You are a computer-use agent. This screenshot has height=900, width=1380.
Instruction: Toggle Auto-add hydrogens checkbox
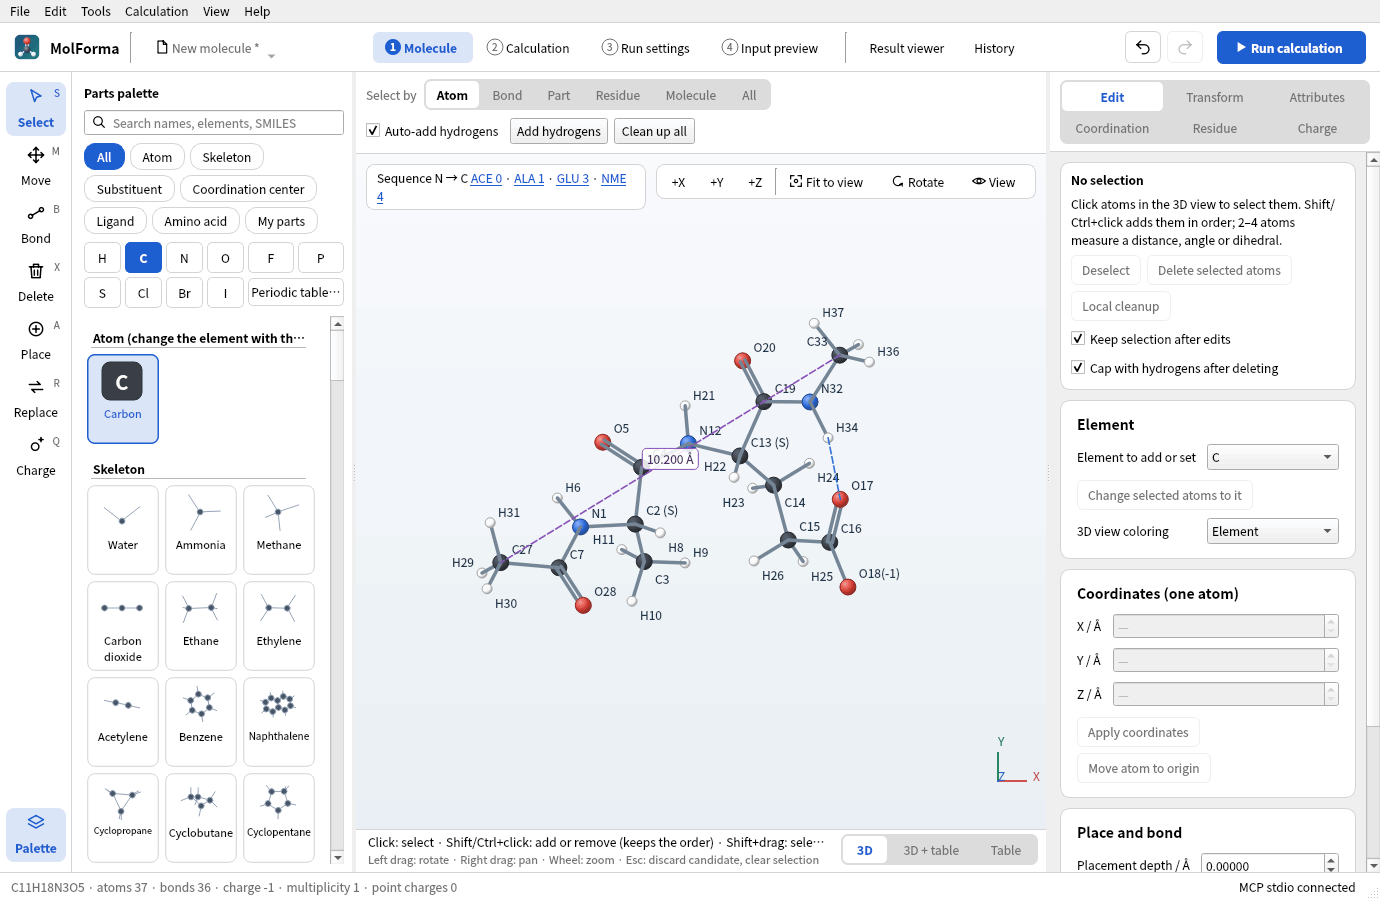click(373, 131)
